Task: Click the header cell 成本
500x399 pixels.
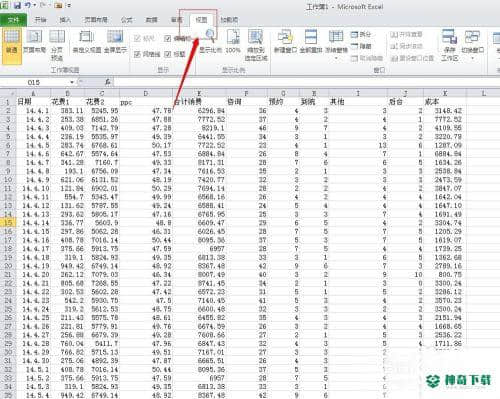Action: pyautogui.click(x=445, y=102)
